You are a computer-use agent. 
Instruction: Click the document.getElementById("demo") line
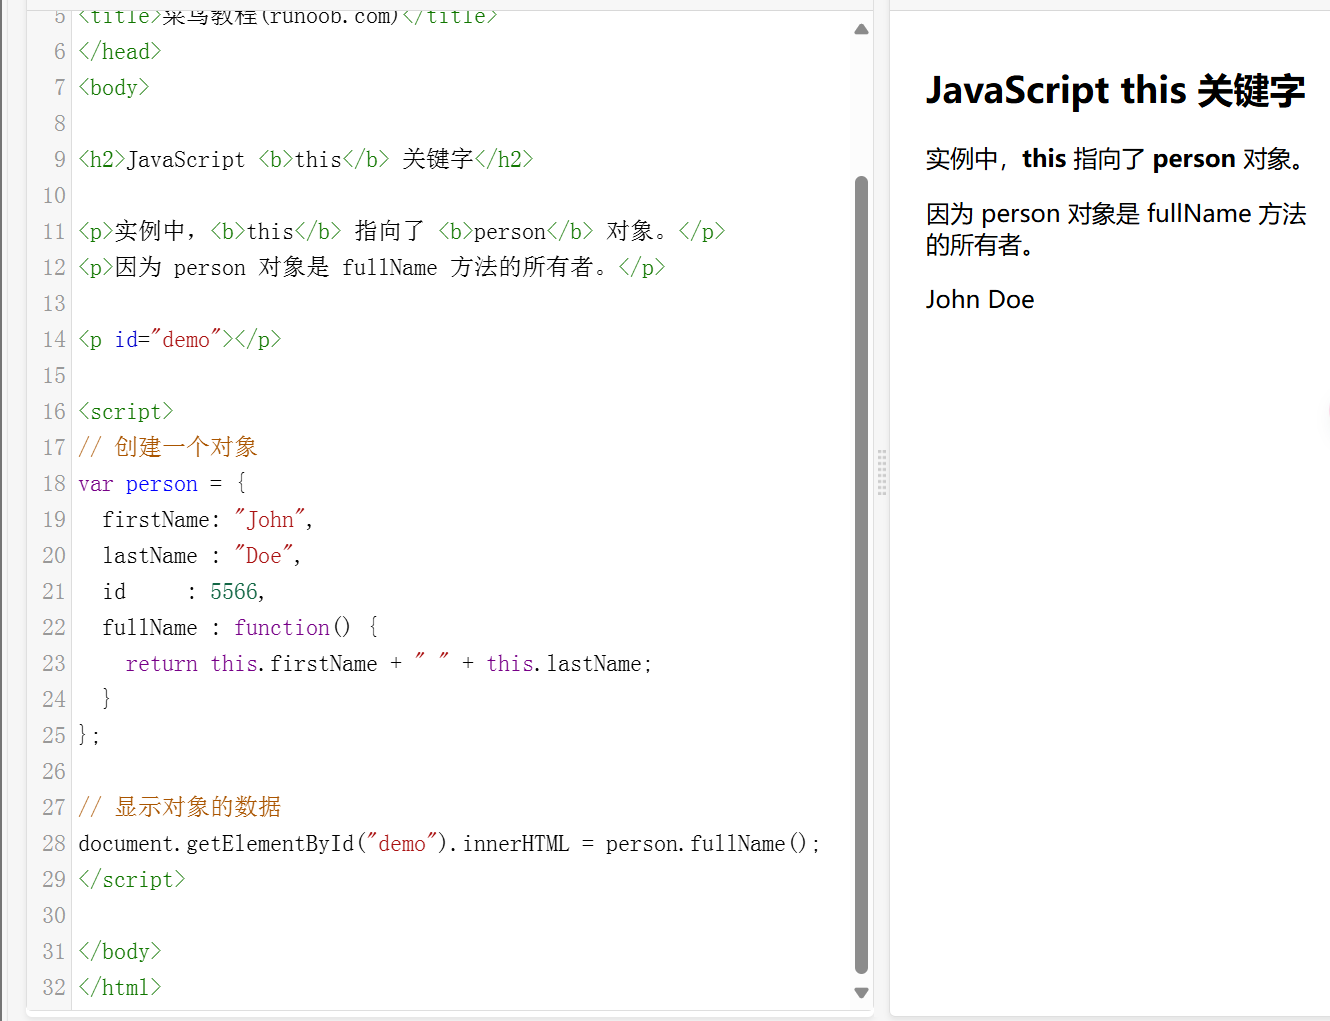point(450,844)
